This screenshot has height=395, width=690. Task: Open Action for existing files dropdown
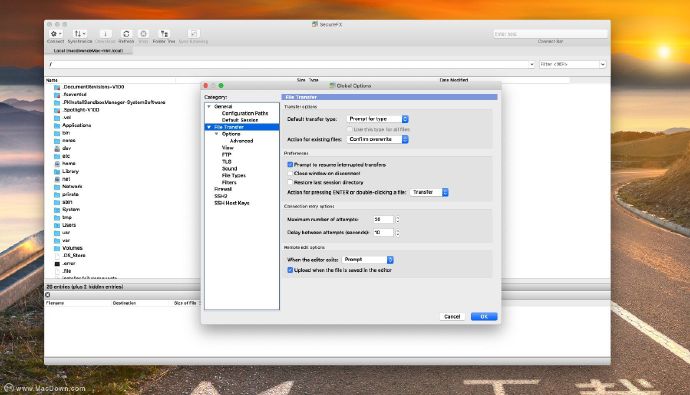pyautogui.click(x=378, y=139)
